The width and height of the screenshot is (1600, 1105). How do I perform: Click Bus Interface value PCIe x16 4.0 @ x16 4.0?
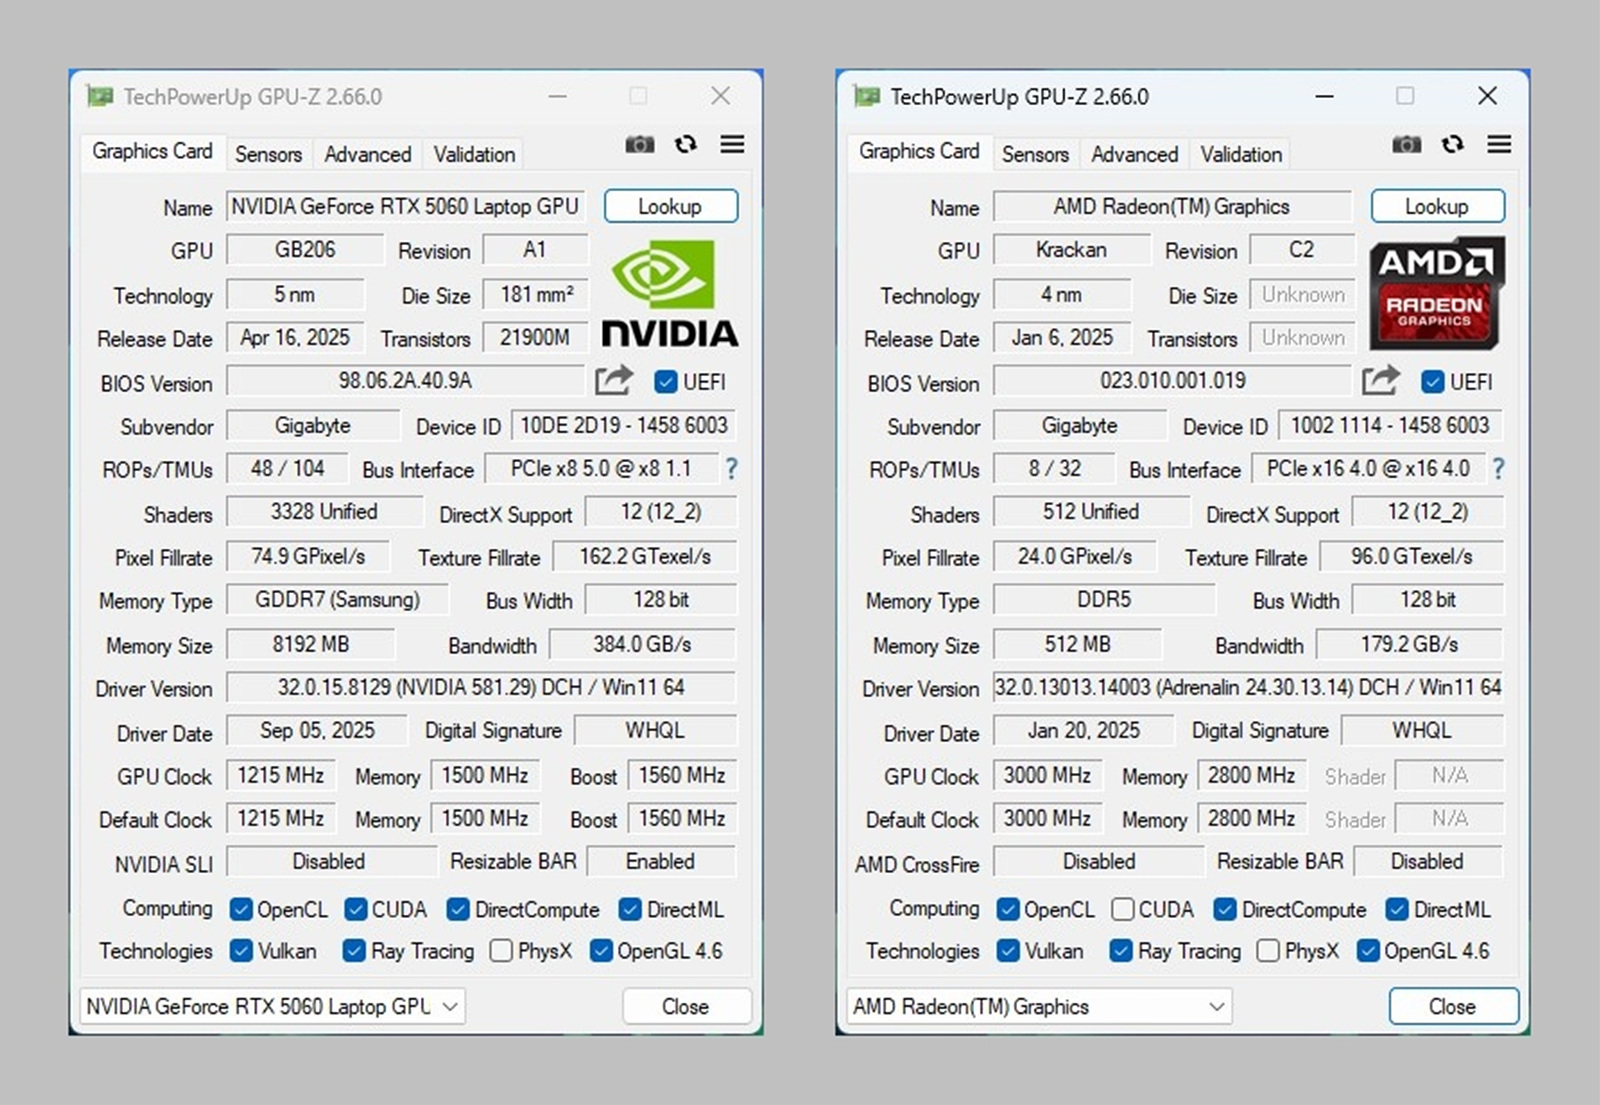coord(1368,468)
